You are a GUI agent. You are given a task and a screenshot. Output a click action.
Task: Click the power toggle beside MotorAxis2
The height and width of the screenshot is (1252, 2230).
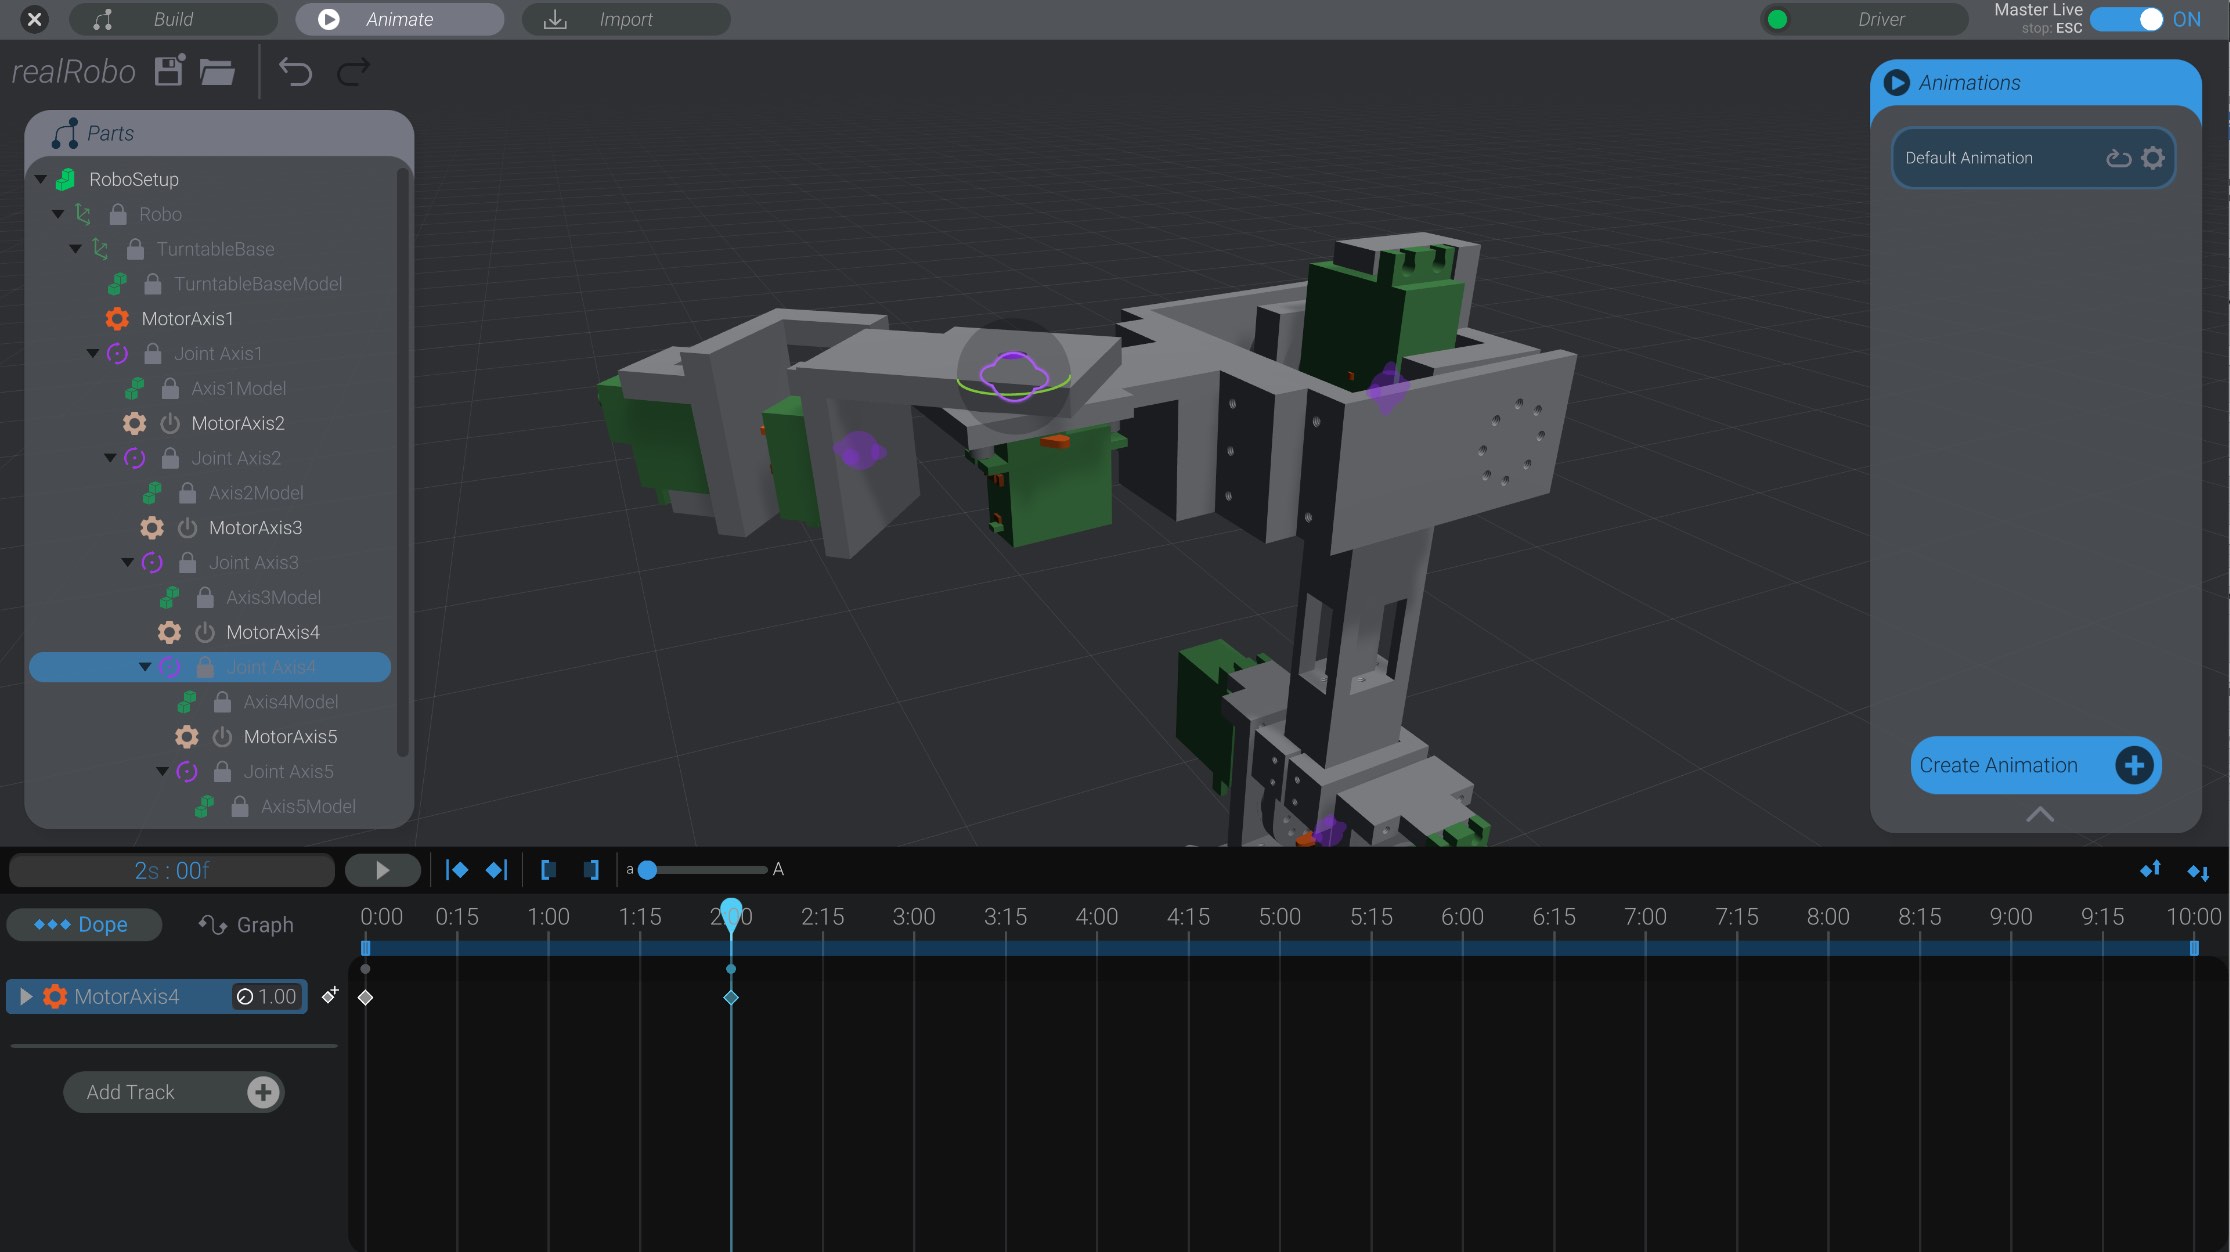(168, 423)
